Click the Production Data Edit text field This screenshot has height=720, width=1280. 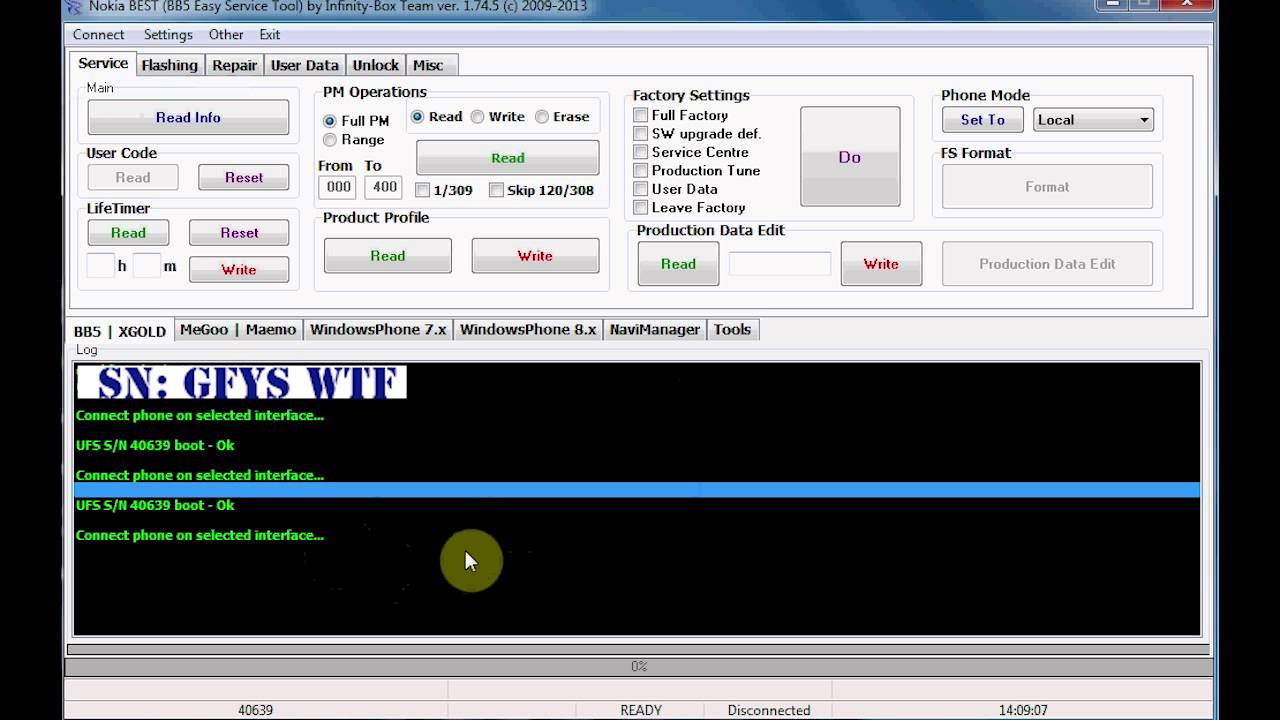(x=780, y=264)
